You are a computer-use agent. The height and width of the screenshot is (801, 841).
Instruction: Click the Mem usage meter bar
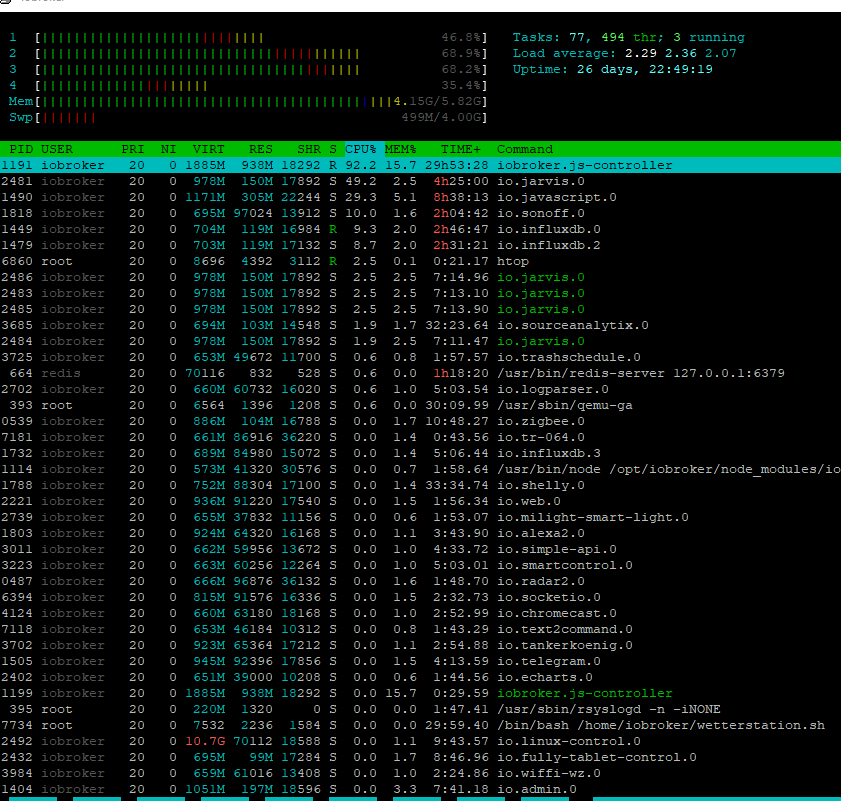tap(248, 101)
